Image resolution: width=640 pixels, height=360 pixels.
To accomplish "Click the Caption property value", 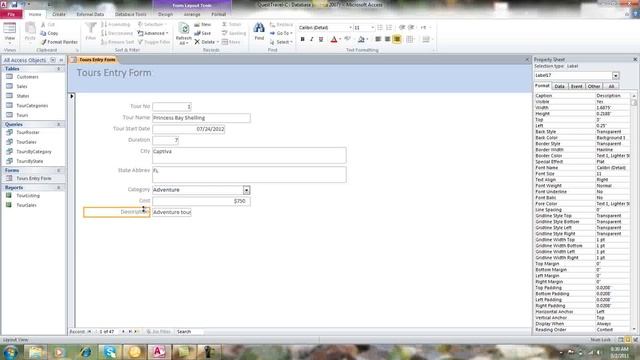I will coord(613,96).
